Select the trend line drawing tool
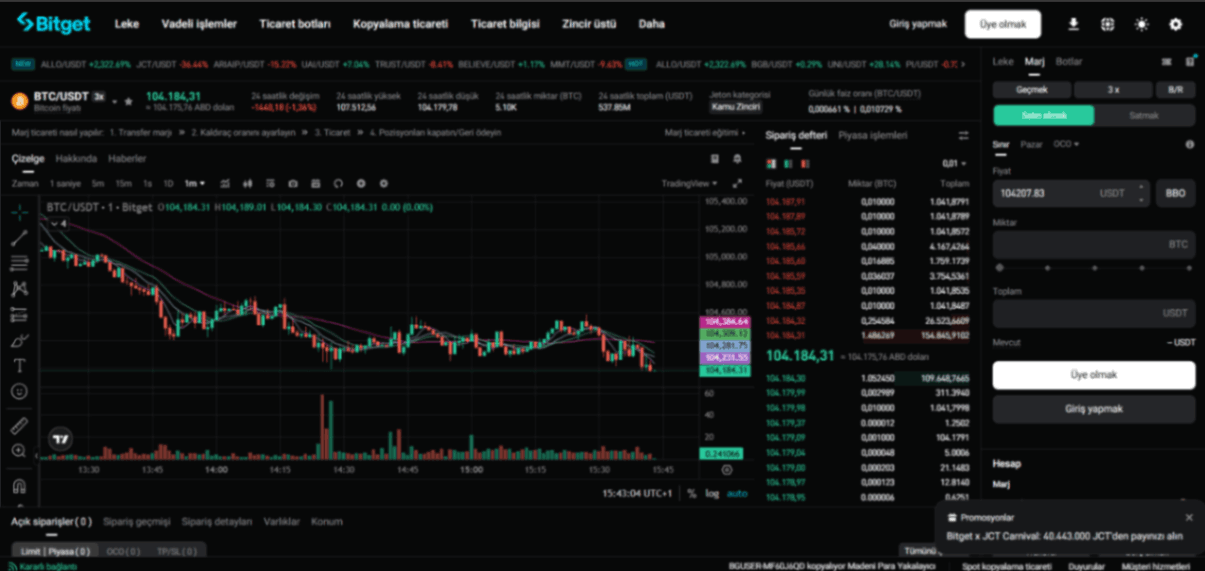This screenshot has height=571, width=1205. [19, 238]
